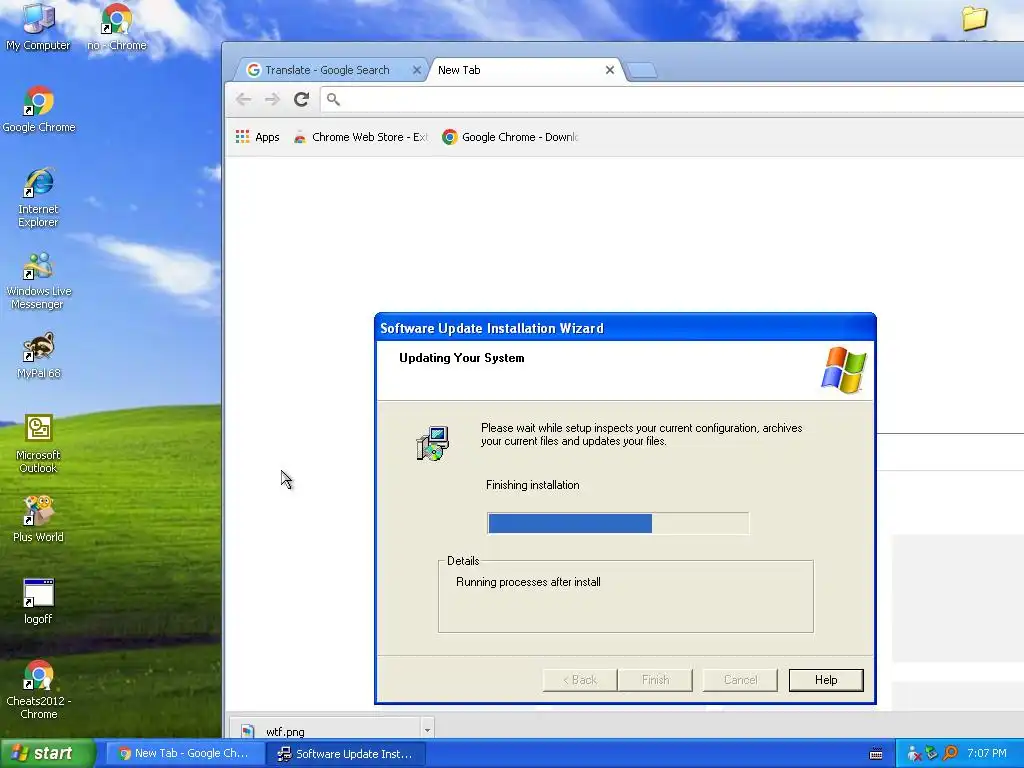
Task: Focus the Chrome address bar
Action: [x=673, y=99]
